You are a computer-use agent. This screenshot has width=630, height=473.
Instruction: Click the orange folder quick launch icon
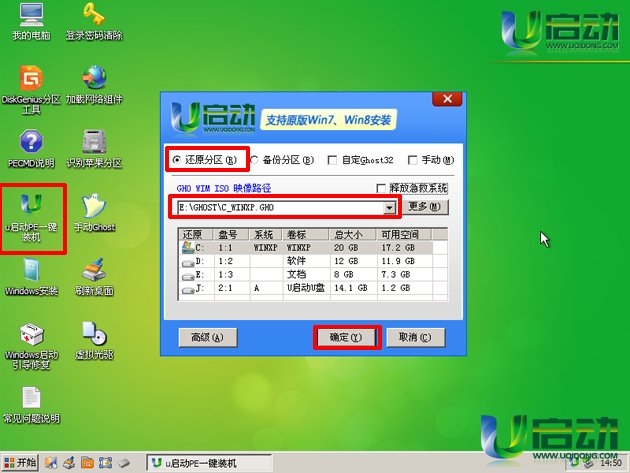87,463
